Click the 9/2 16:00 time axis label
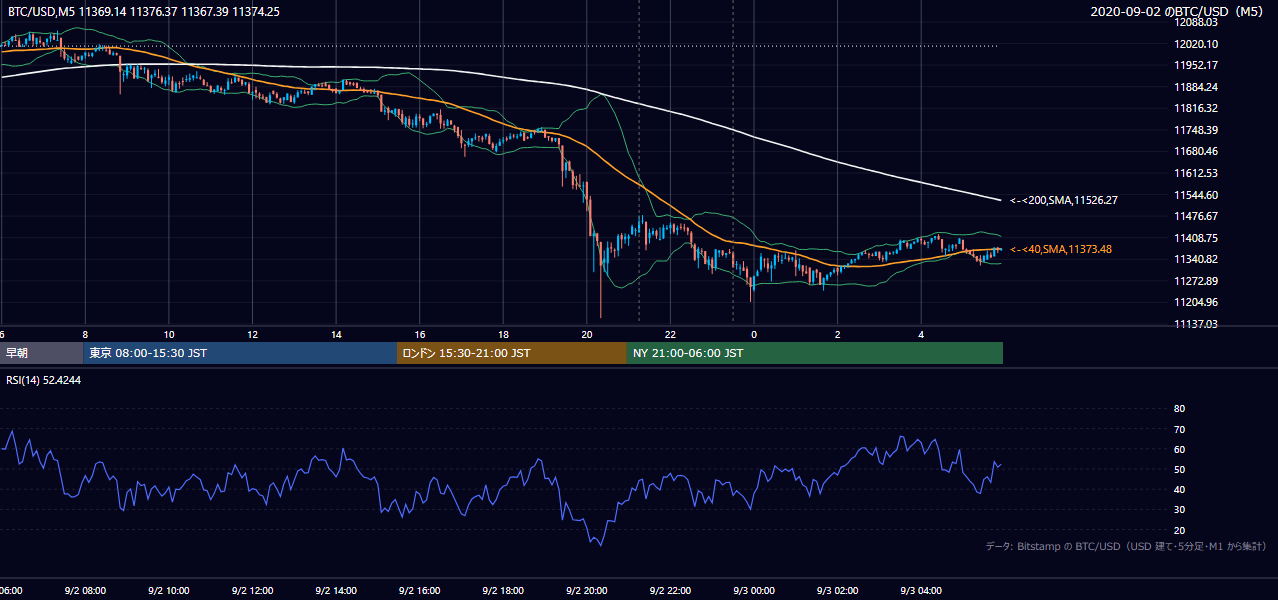This screenshot has height=600, width=1278. [x=420, y=591]
